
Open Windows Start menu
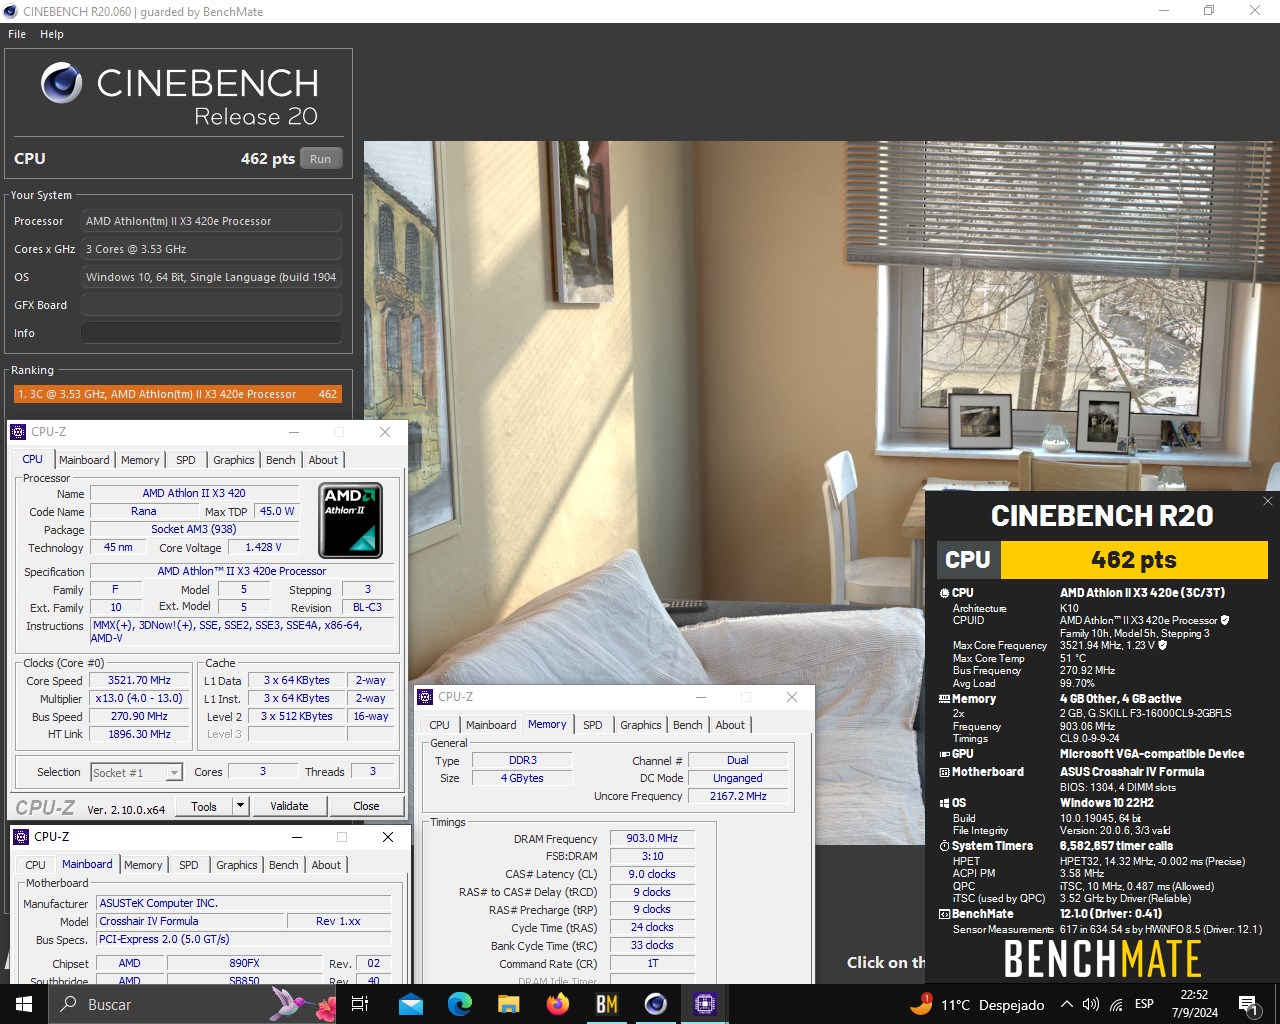(24, 1004)
